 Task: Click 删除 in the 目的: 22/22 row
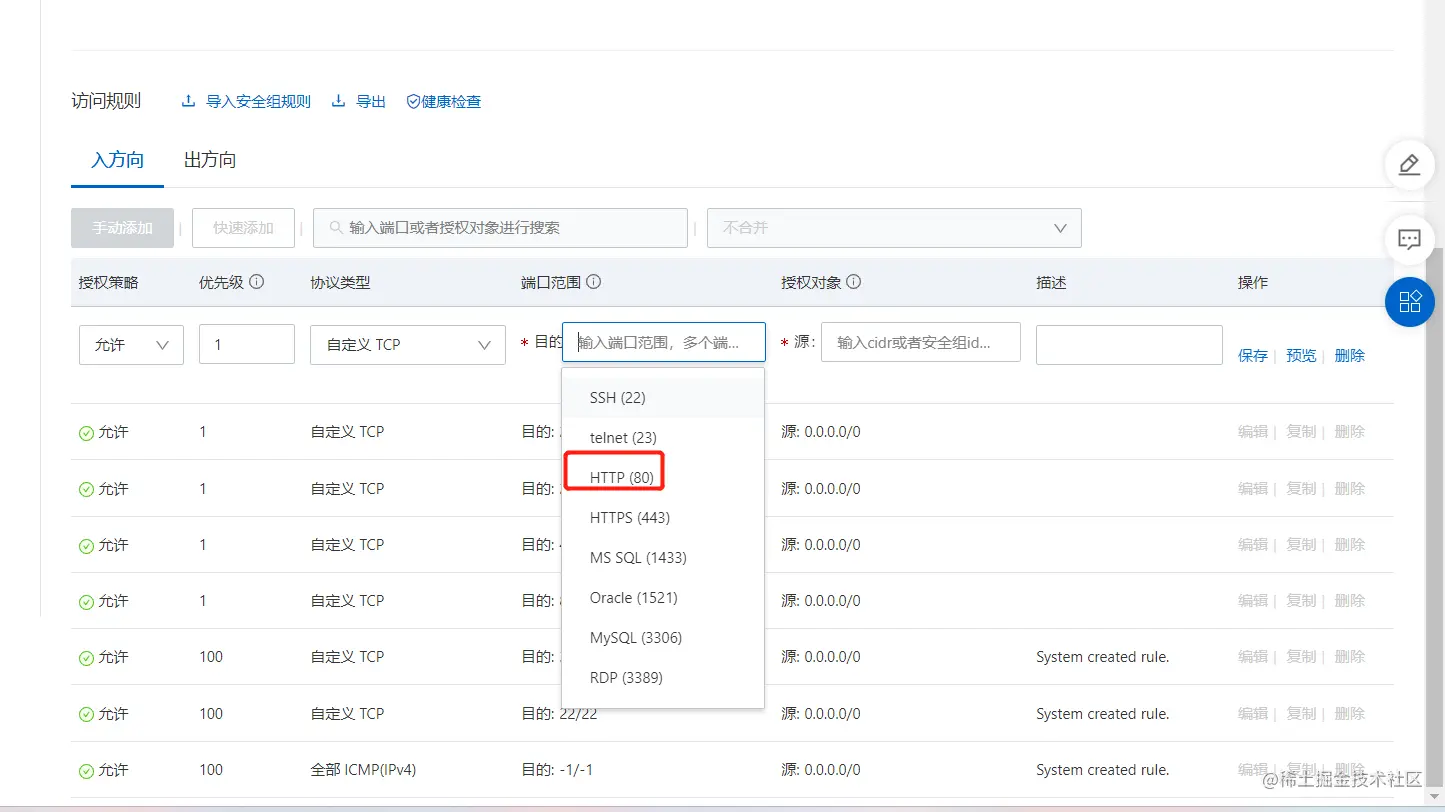point(1349,714)
